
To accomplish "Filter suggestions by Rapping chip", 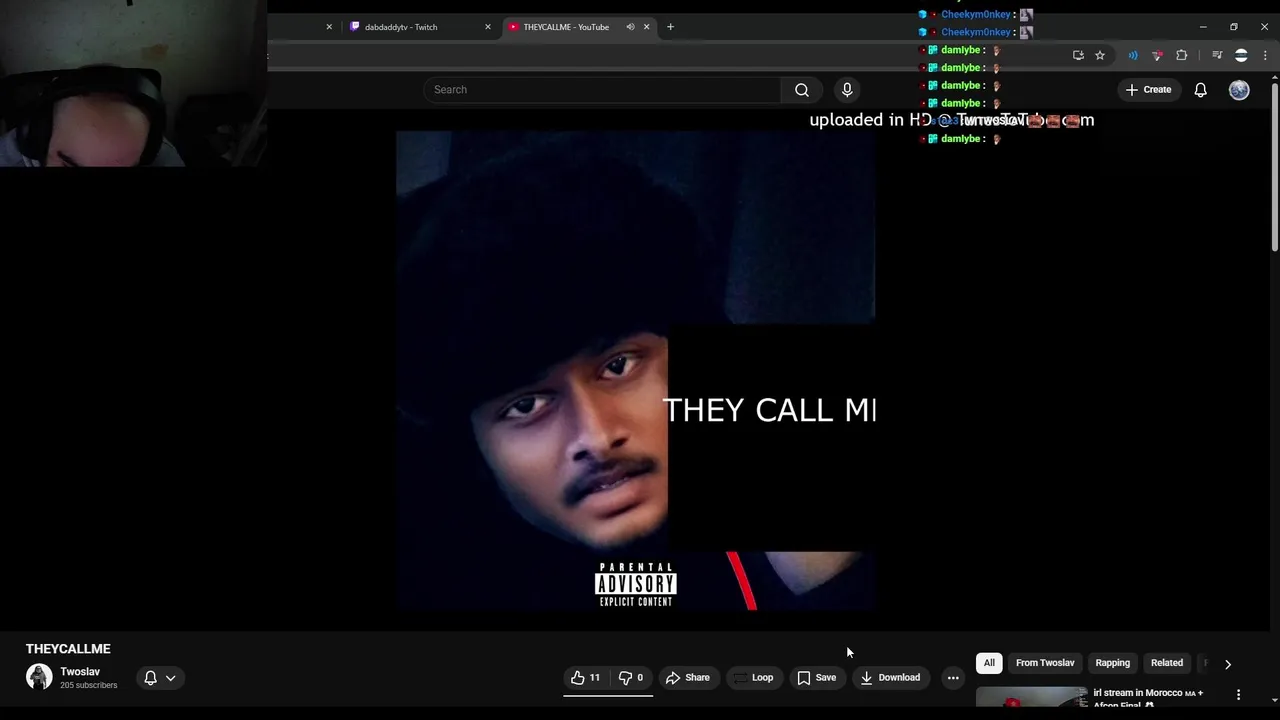I will click(1112, 663).
